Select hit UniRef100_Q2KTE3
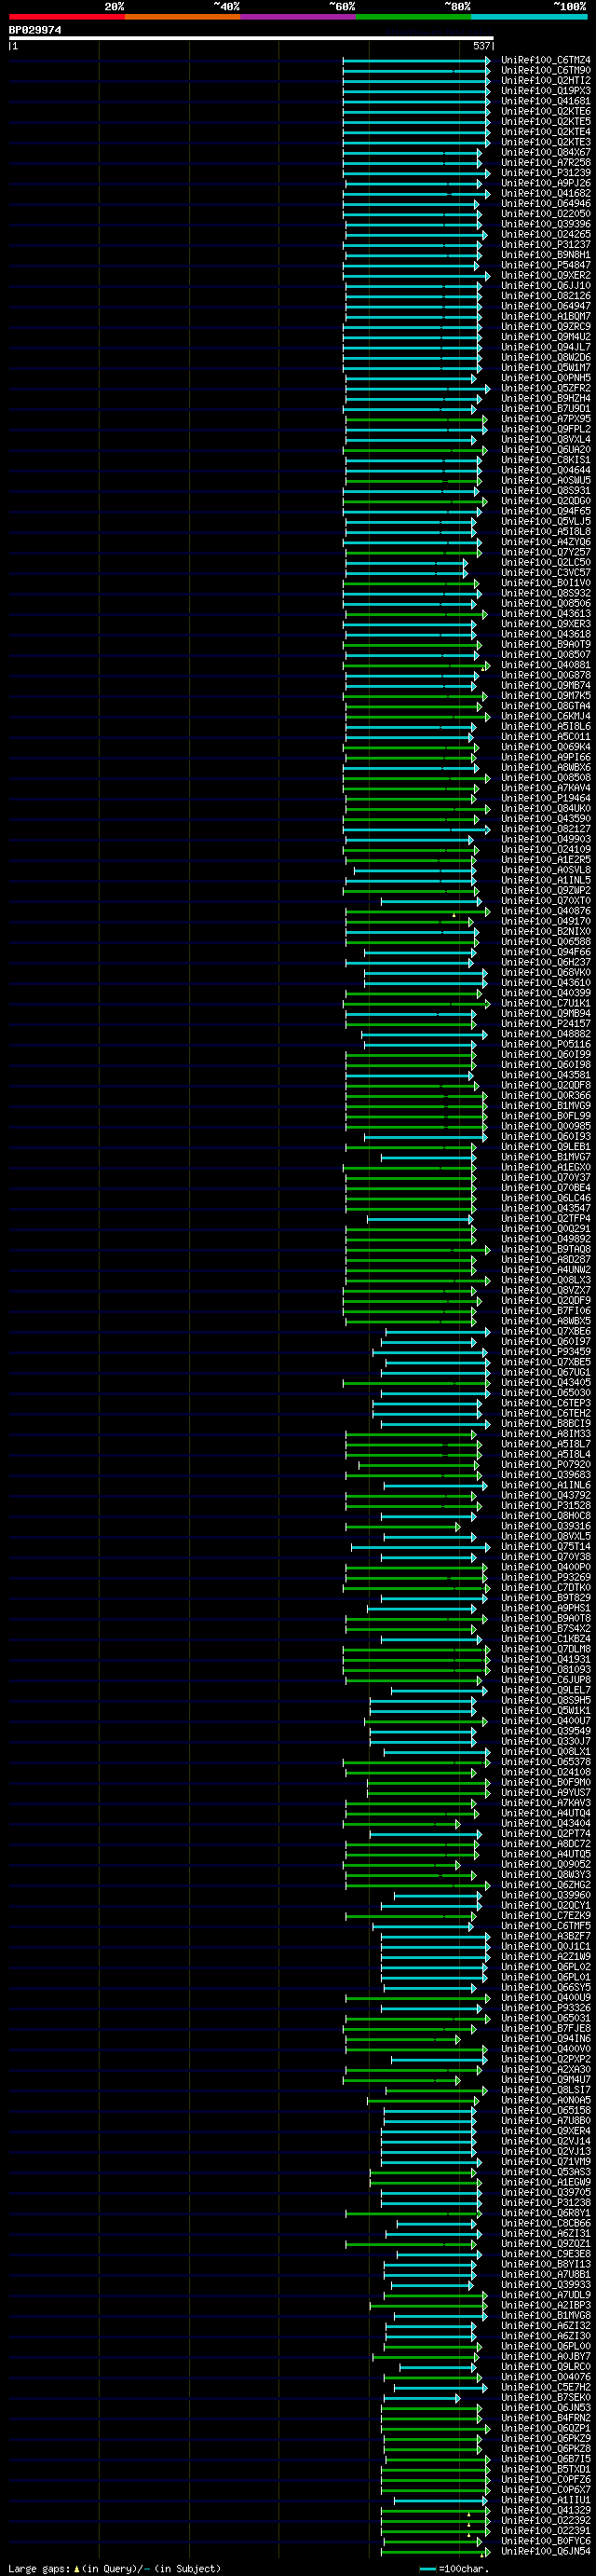Viewport: 596px width, 2576px height. click(546, 142)
